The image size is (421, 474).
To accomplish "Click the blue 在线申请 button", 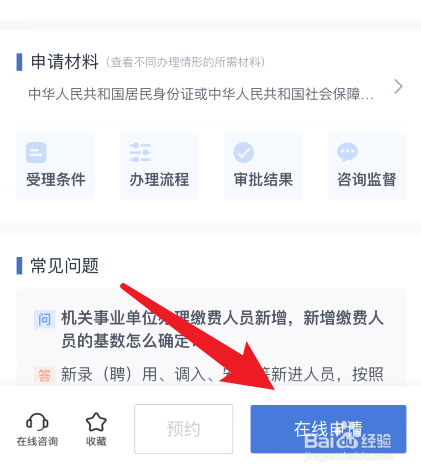I will (328, 429).
